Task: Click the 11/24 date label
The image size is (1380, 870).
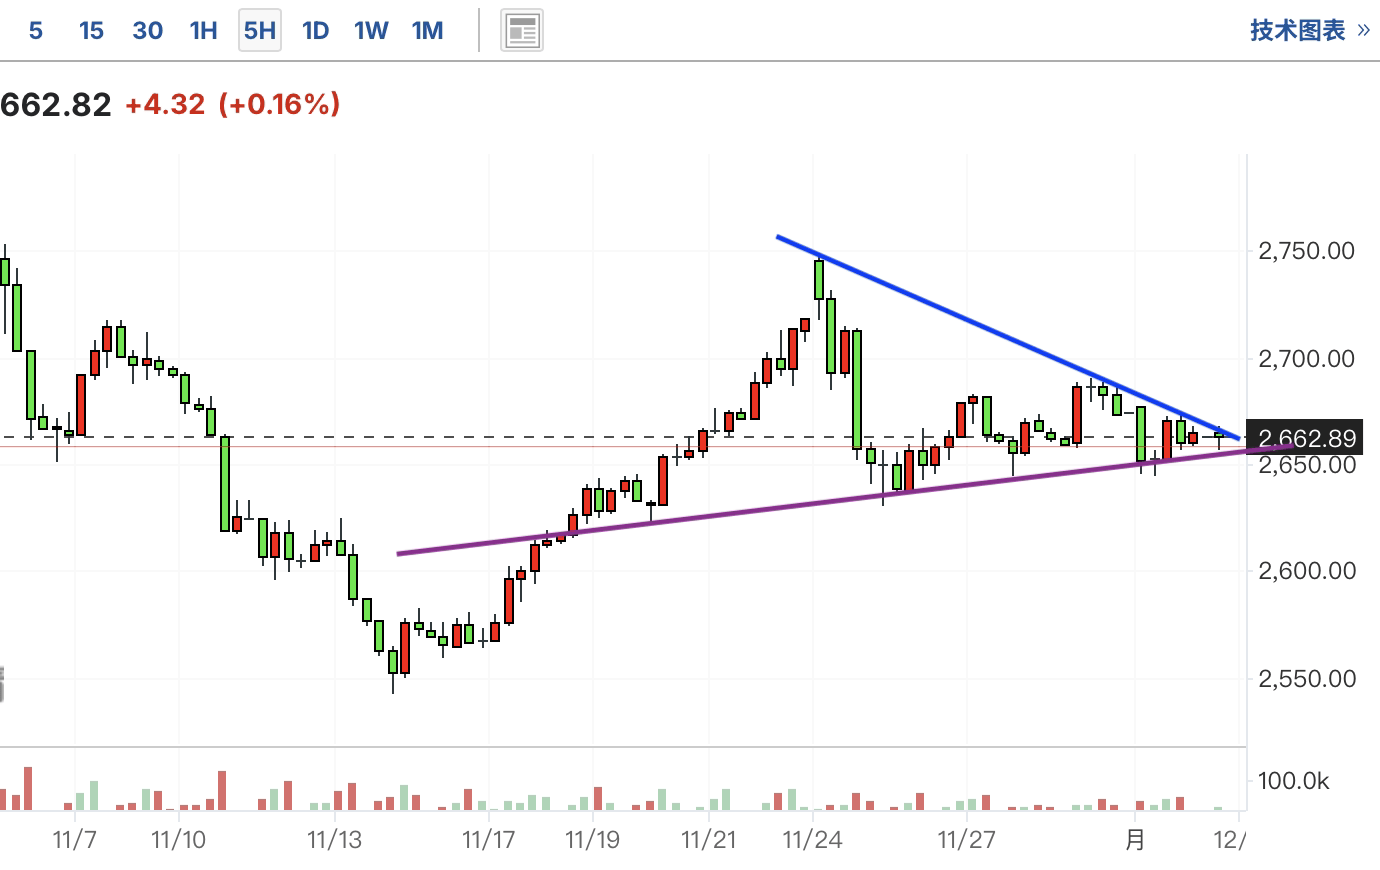Action: [812, 839]
